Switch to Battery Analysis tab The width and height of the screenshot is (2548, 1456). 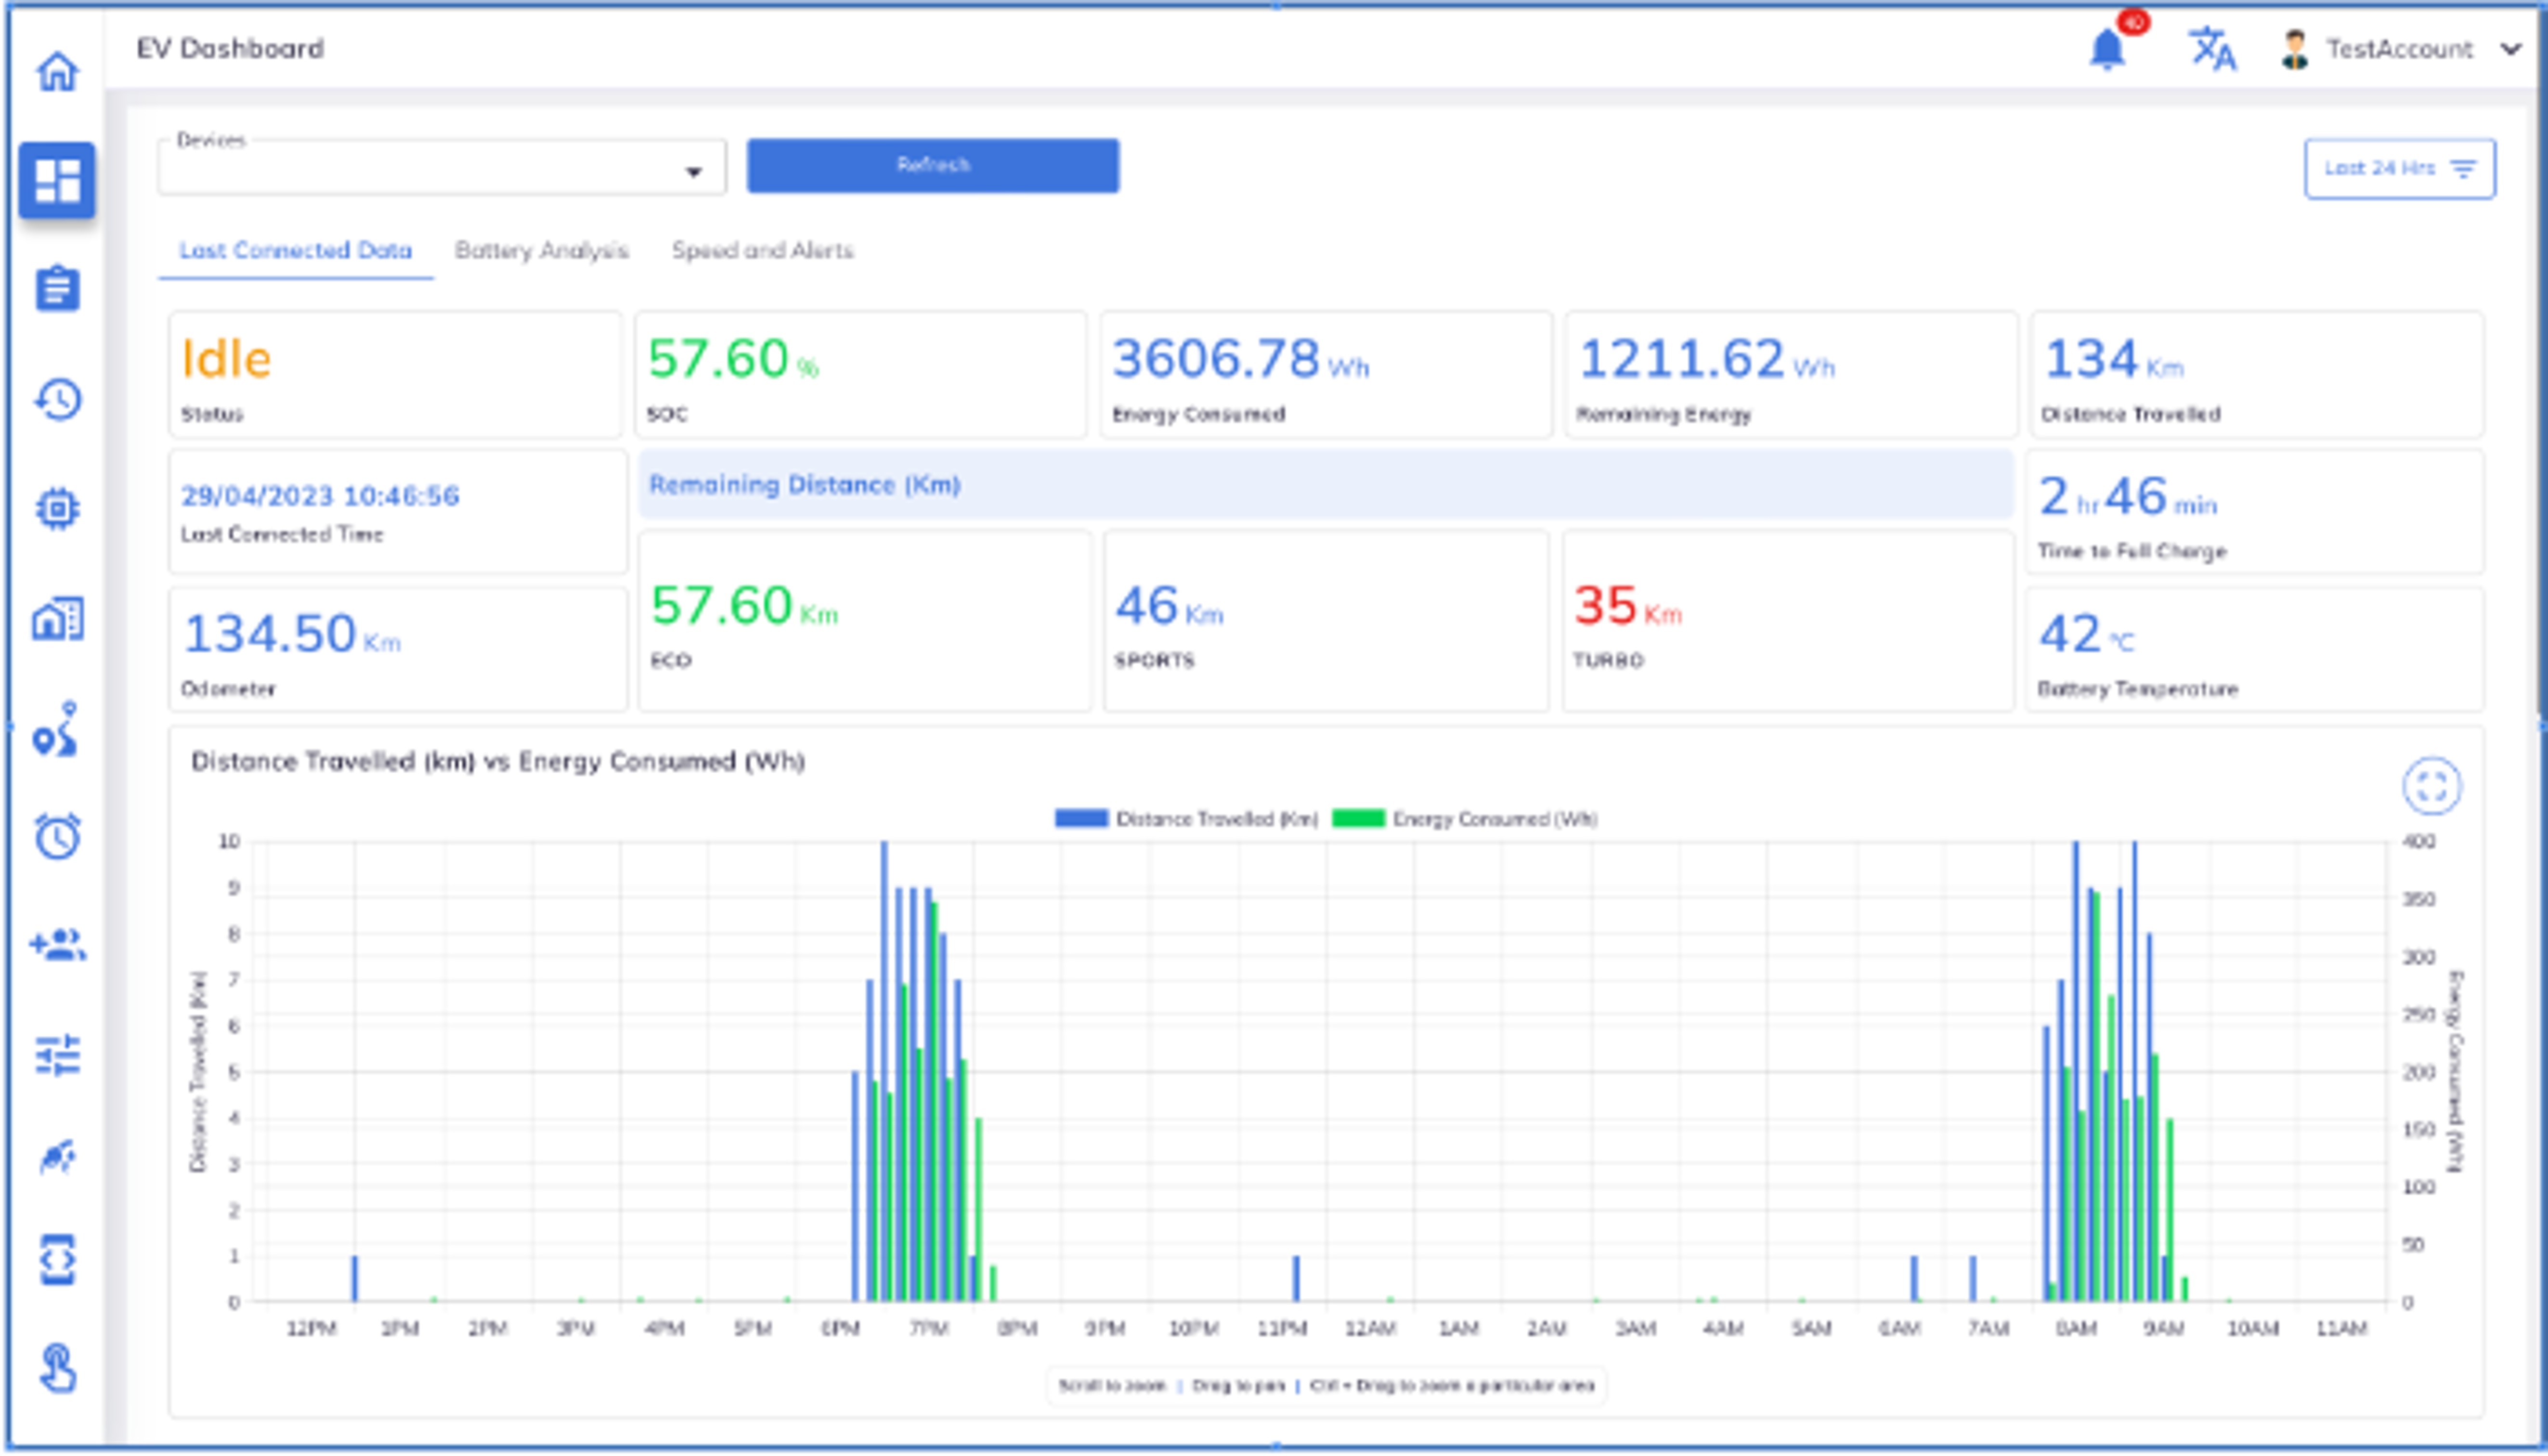tap(542, 250)
